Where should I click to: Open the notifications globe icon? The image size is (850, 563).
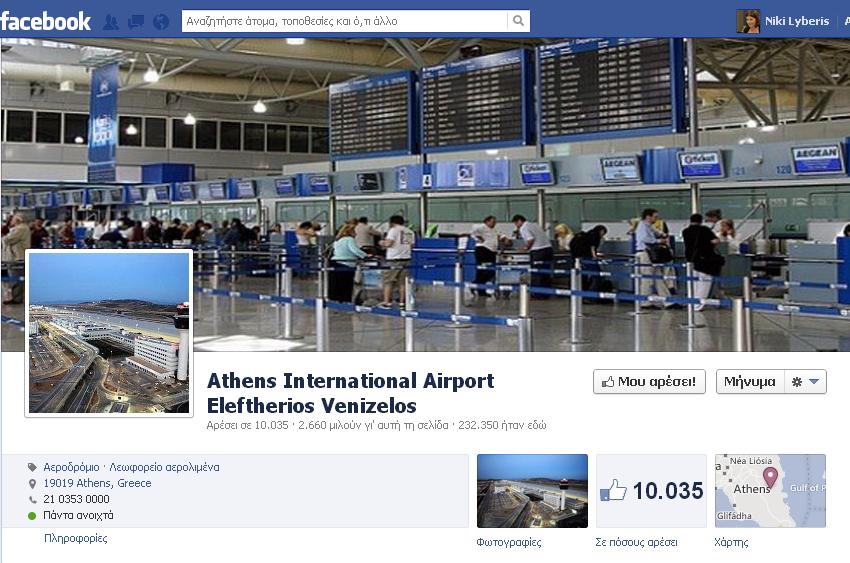tap(161, 22)
